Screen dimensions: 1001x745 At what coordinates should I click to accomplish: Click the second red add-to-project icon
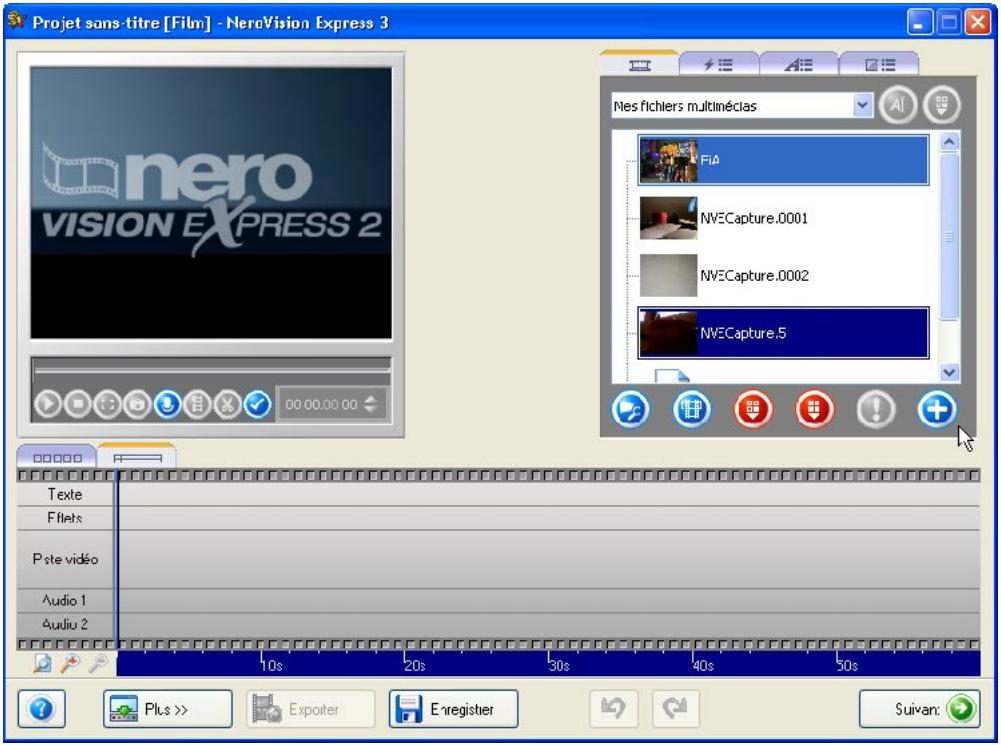(x=814, y=409)
